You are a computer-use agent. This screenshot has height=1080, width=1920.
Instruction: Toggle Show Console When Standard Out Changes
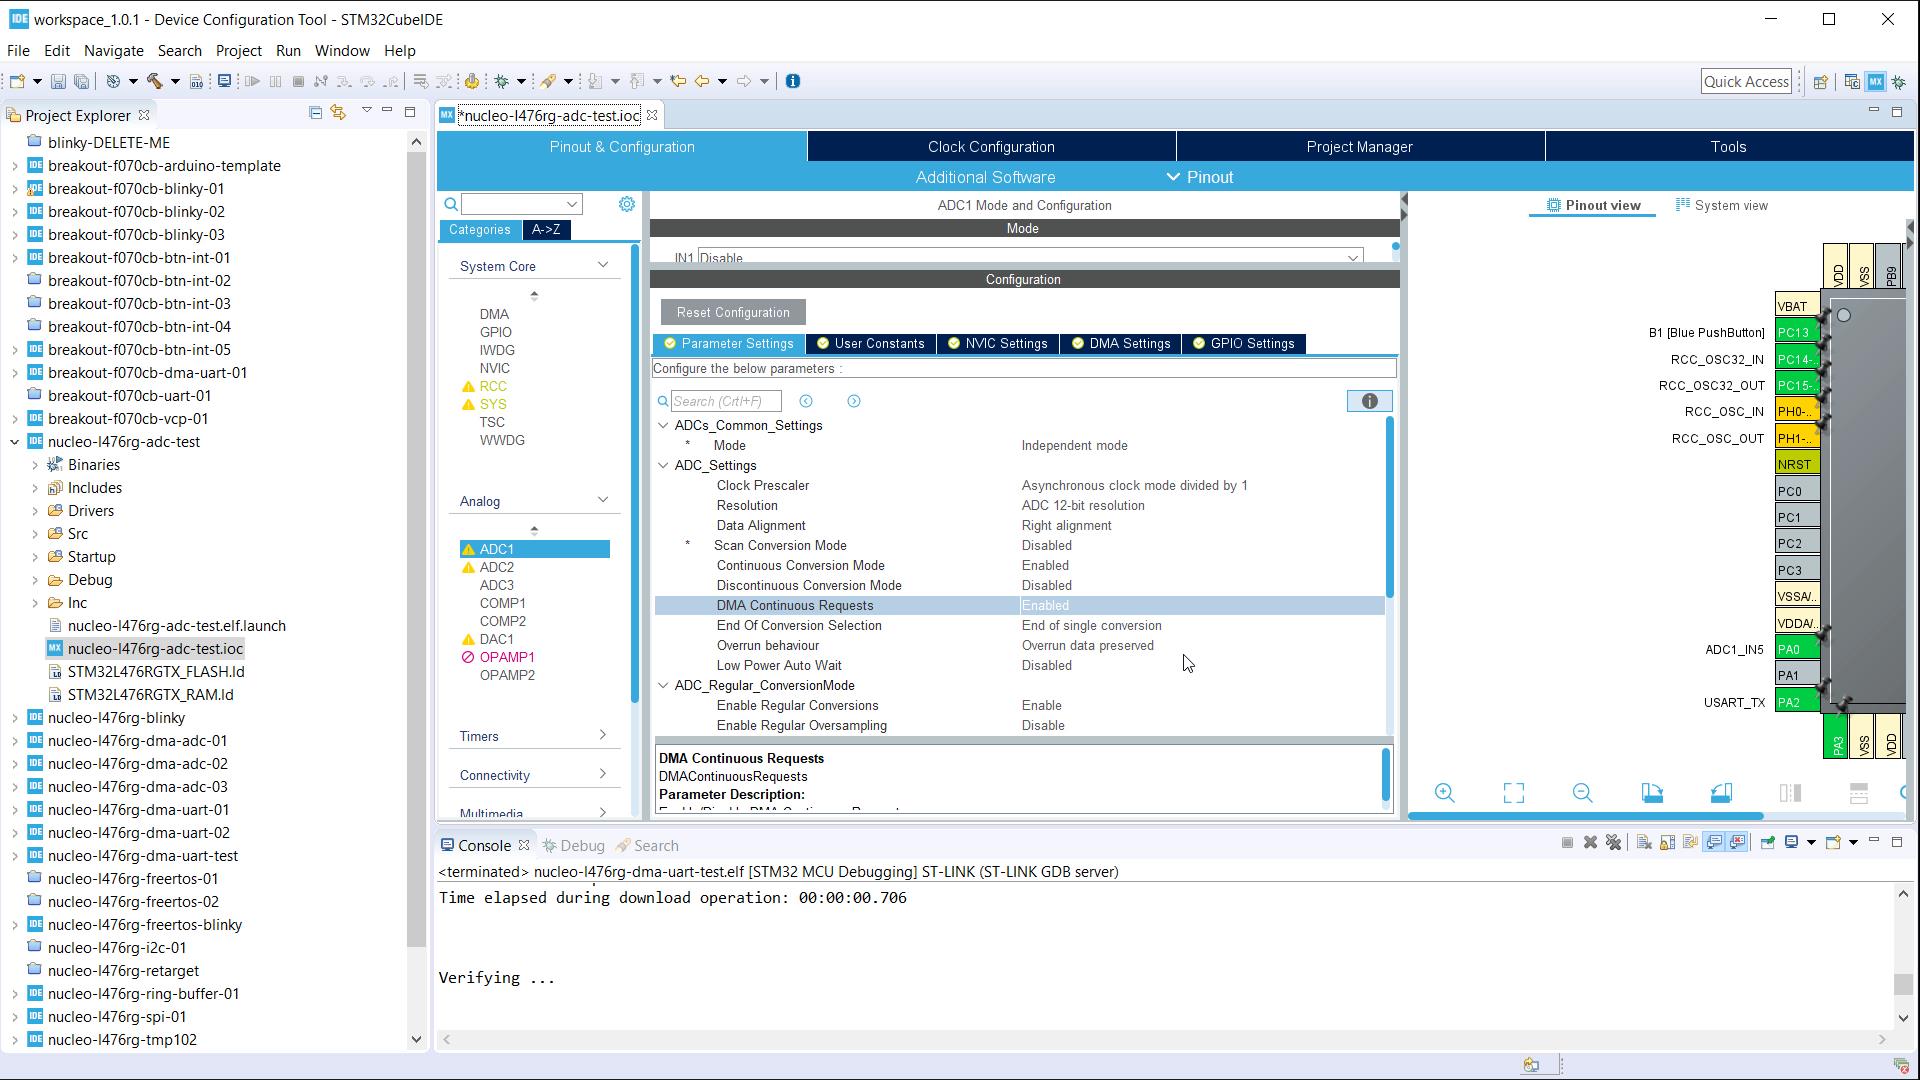point(1714,842)
